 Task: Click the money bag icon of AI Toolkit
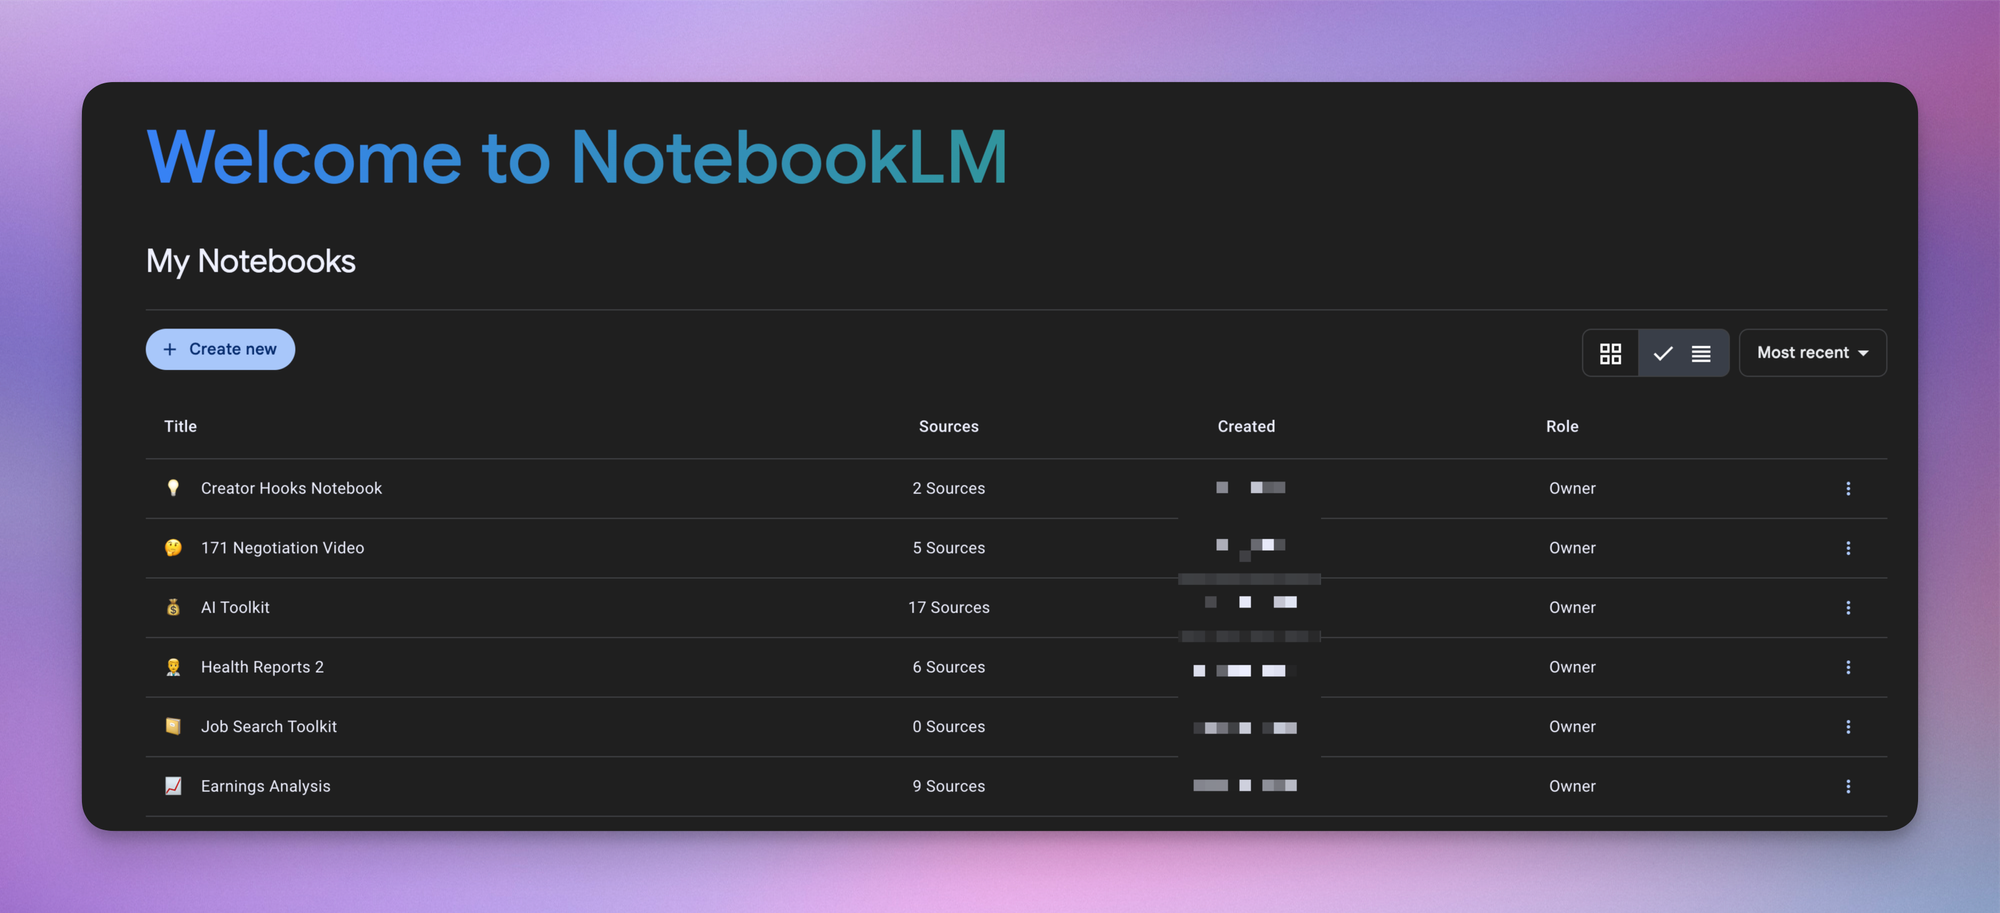173,607
